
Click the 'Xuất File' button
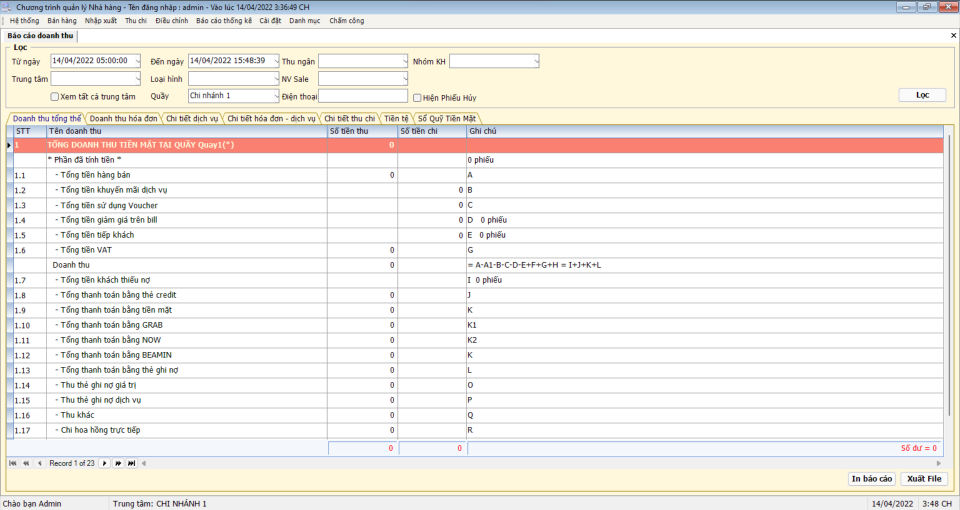pyautogui.click(x=924, y=479)
